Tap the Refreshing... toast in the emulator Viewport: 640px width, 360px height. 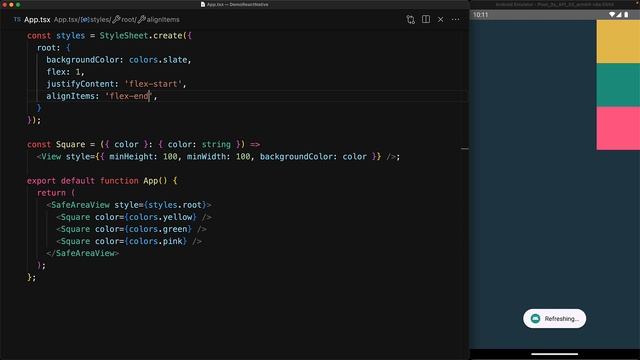(x=554, y=319)
